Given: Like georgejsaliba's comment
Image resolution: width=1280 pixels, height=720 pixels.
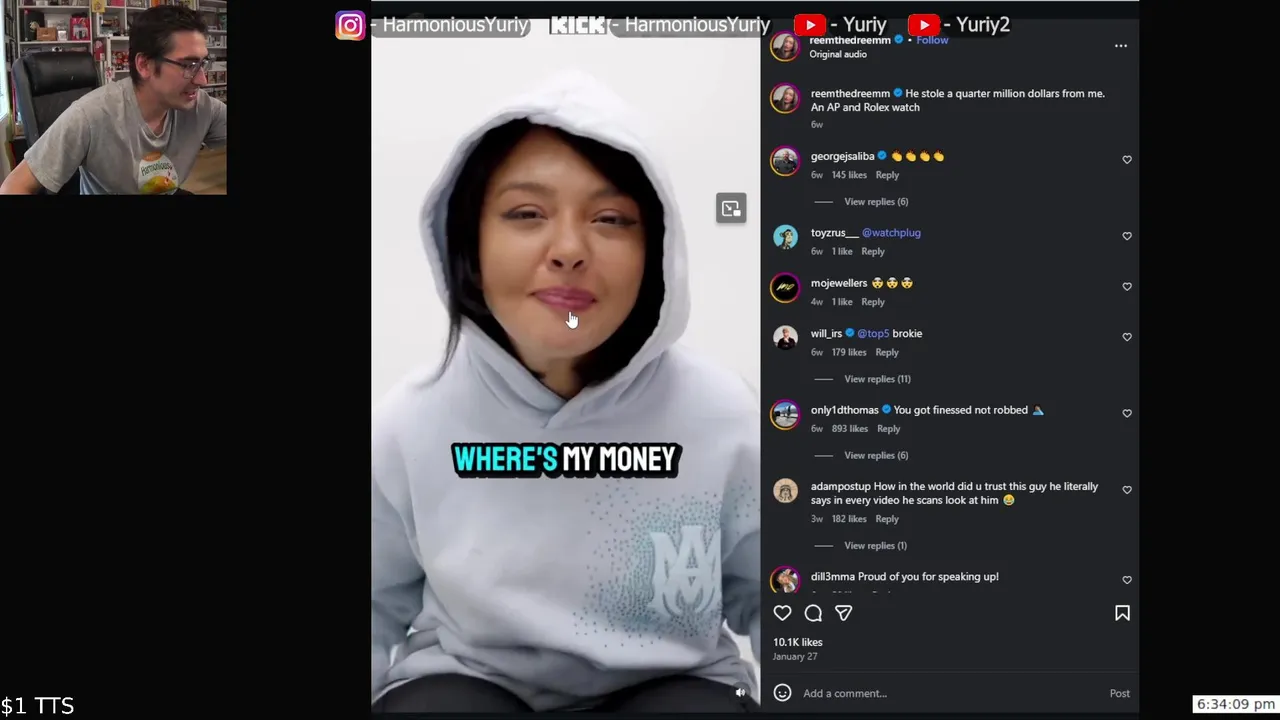Looking at the screenshot, I should click(x=1127, y=160).
